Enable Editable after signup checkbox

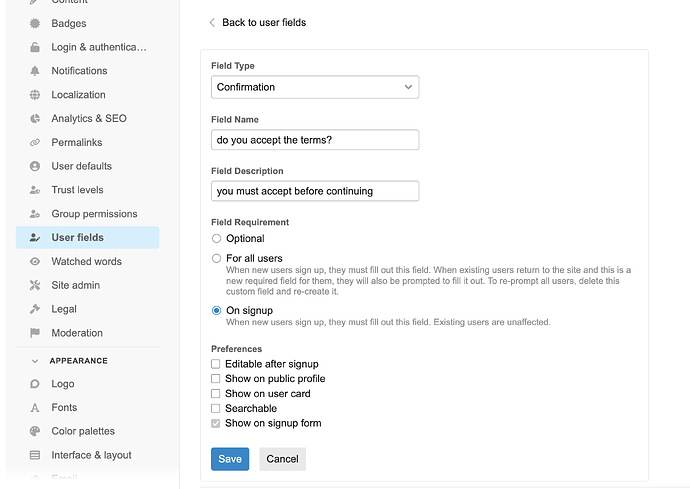(216, 364)
